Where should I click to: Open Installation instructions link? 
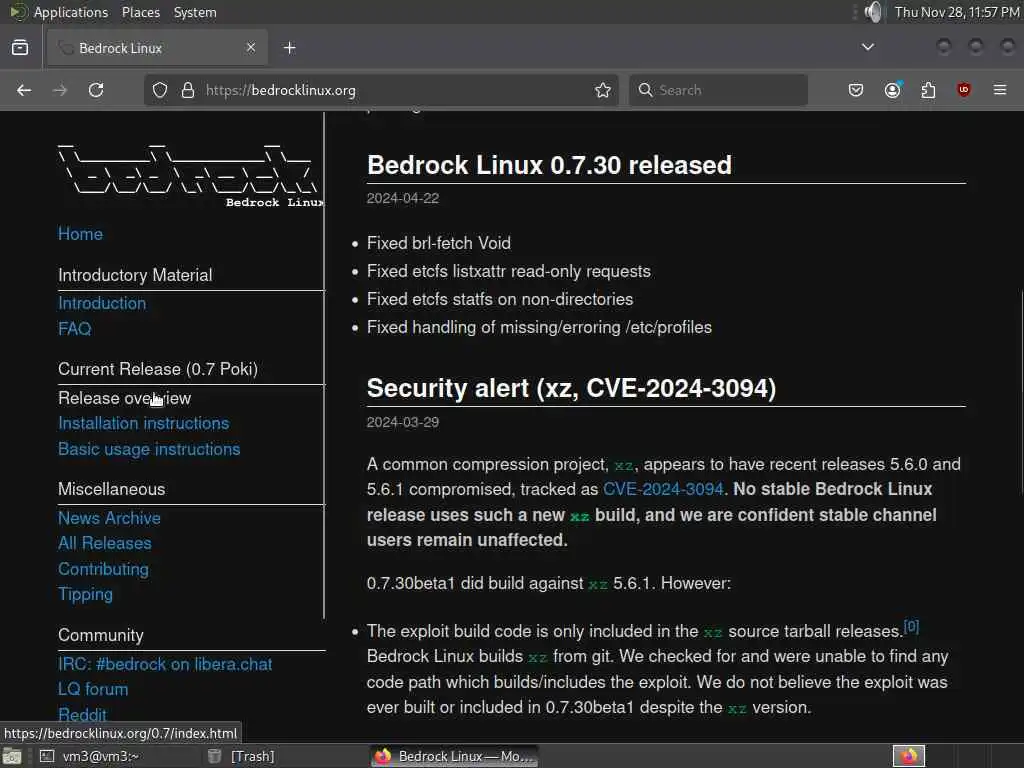click(x=144, y=423)
